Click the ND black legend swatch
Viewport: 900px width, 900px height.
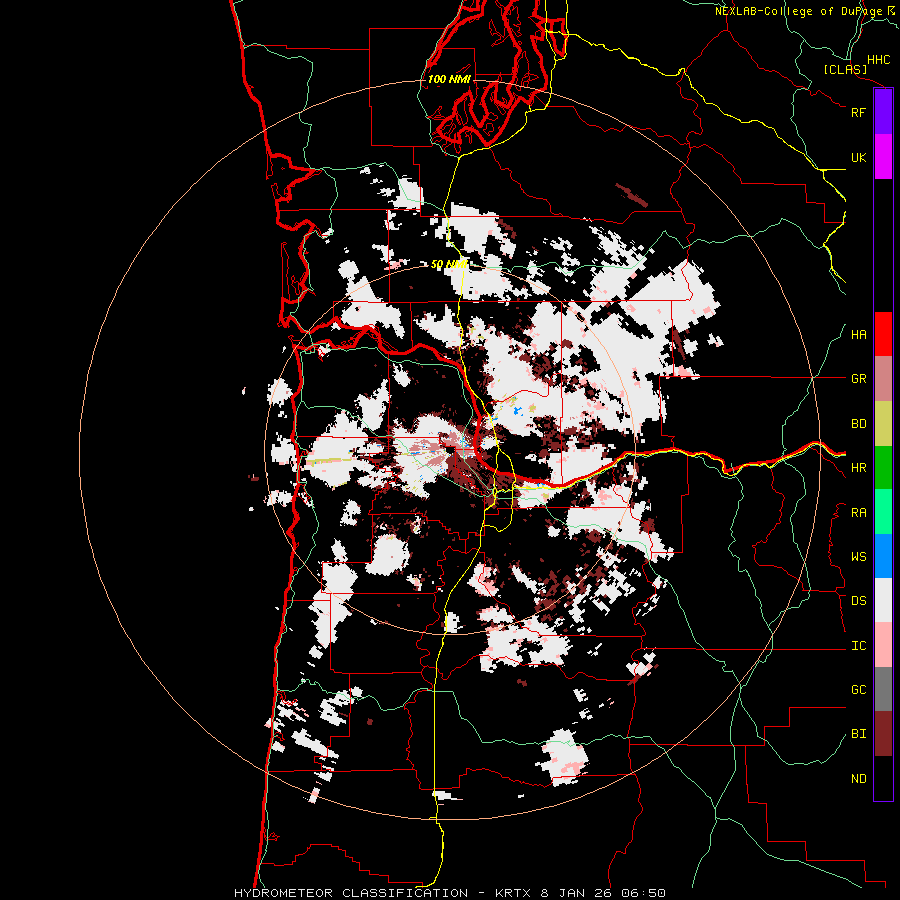click(x=883, y=778)
